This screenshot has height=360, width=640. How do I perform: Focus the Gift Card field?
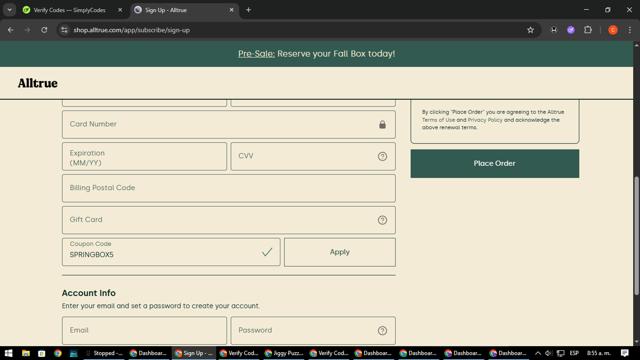tap(229, 220)
